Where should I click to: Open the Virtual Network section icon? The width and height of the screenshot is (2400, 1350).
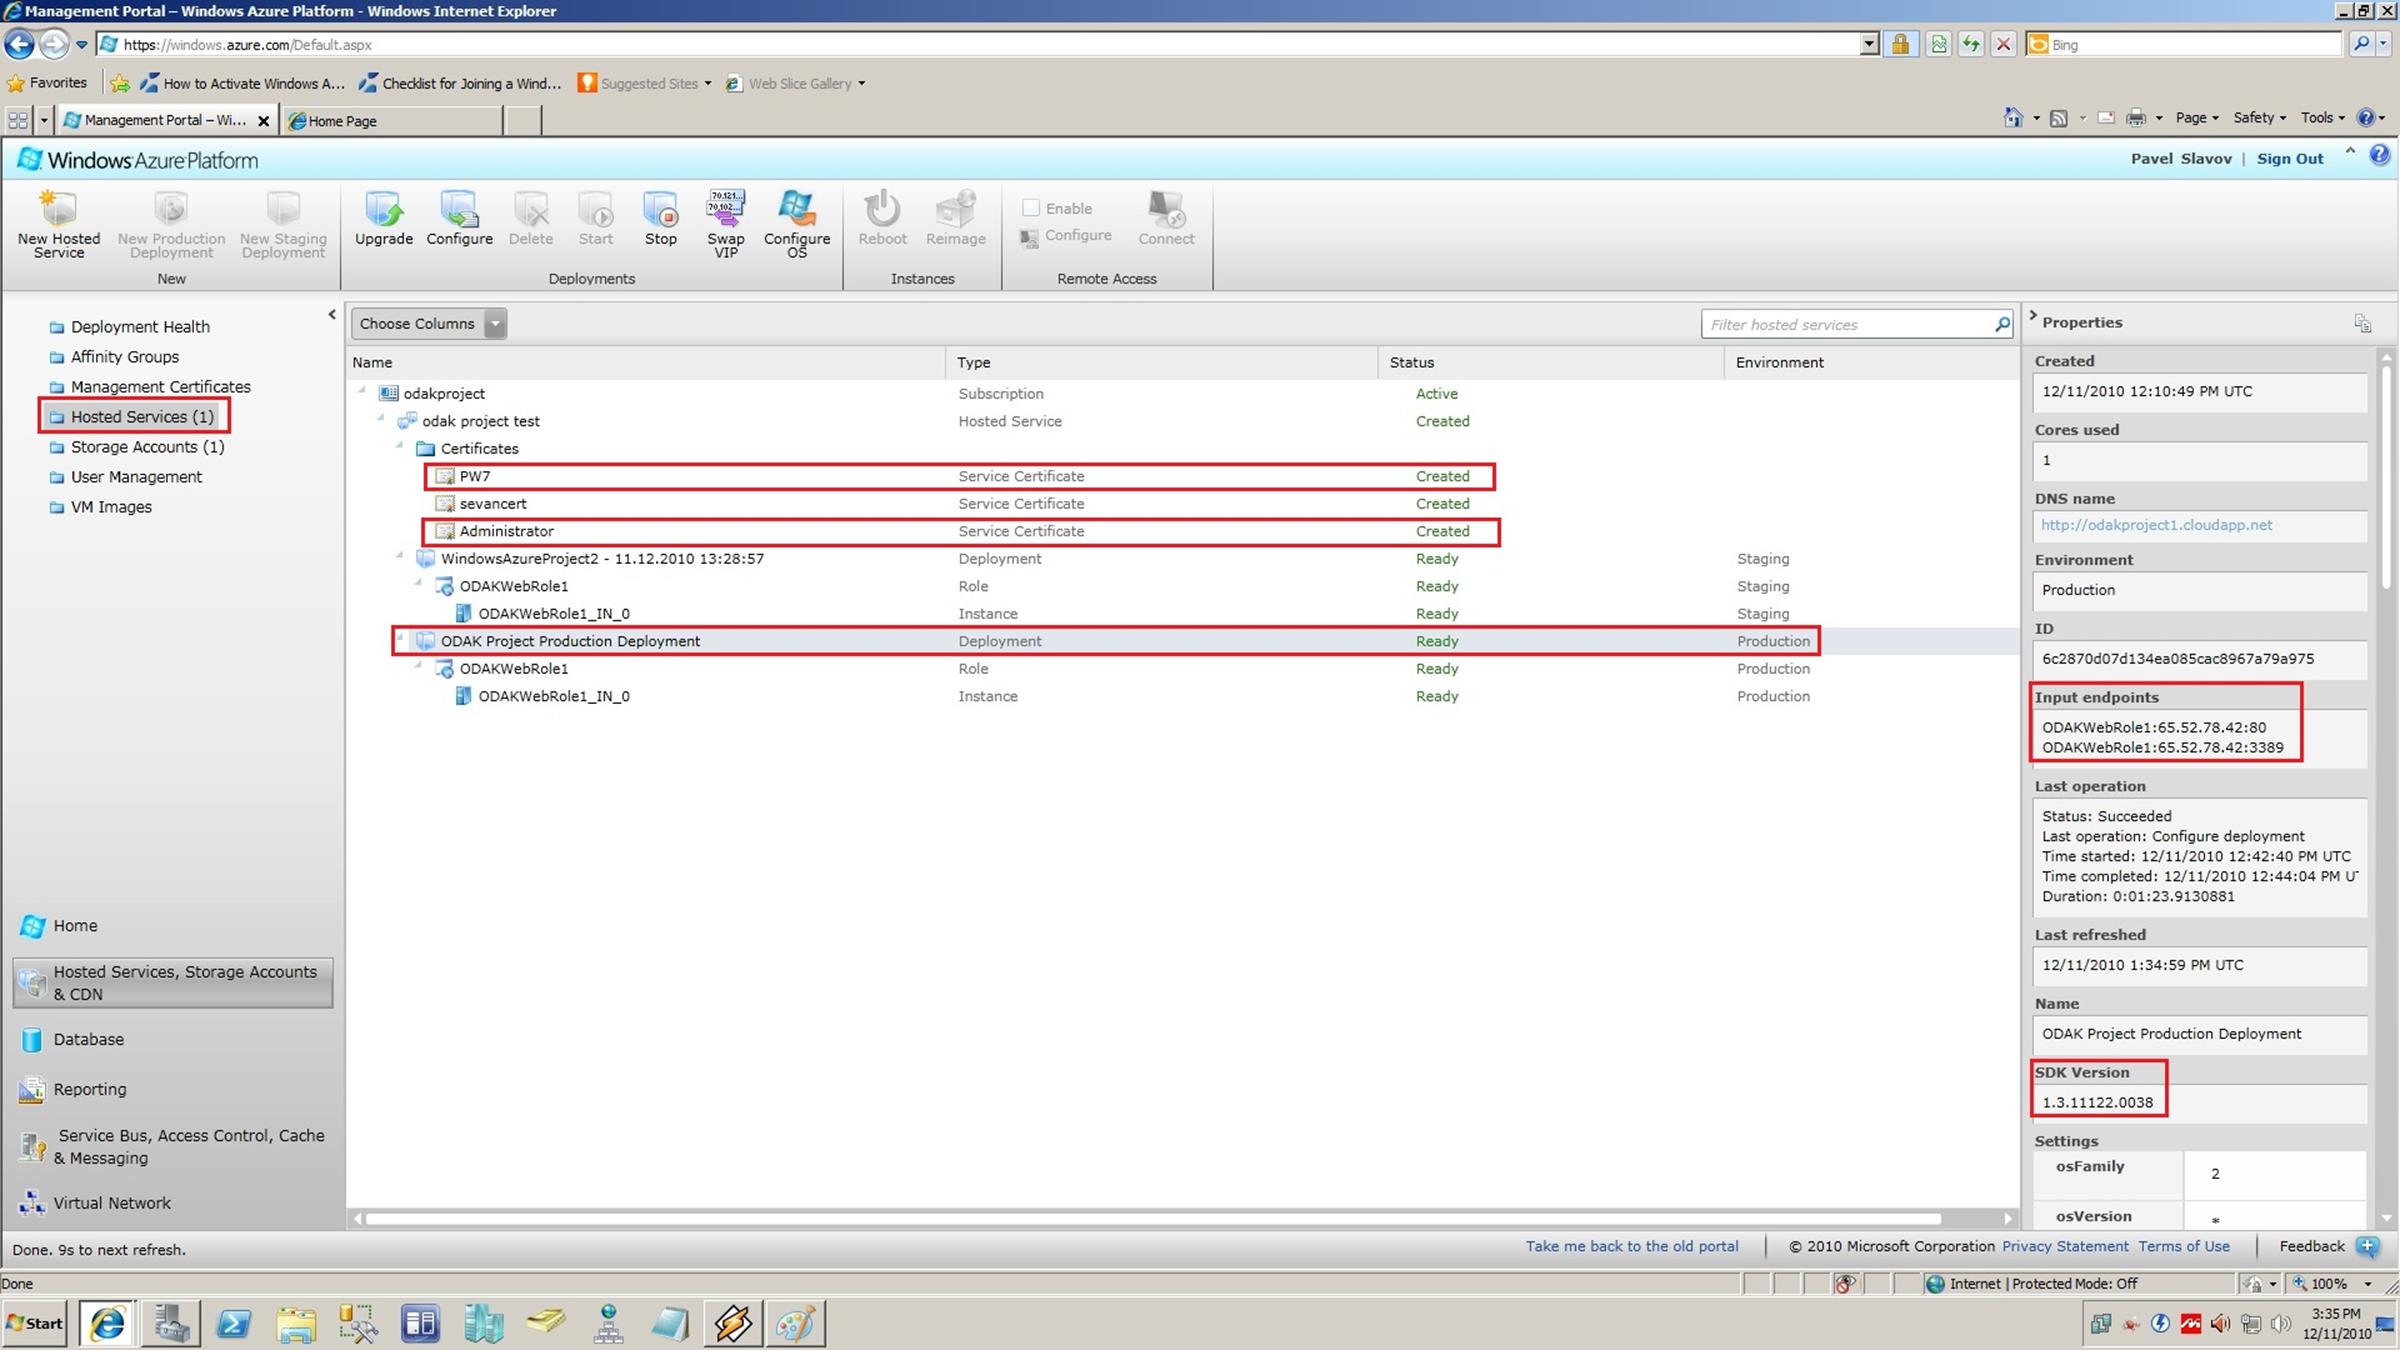[x=31, y=1203]
